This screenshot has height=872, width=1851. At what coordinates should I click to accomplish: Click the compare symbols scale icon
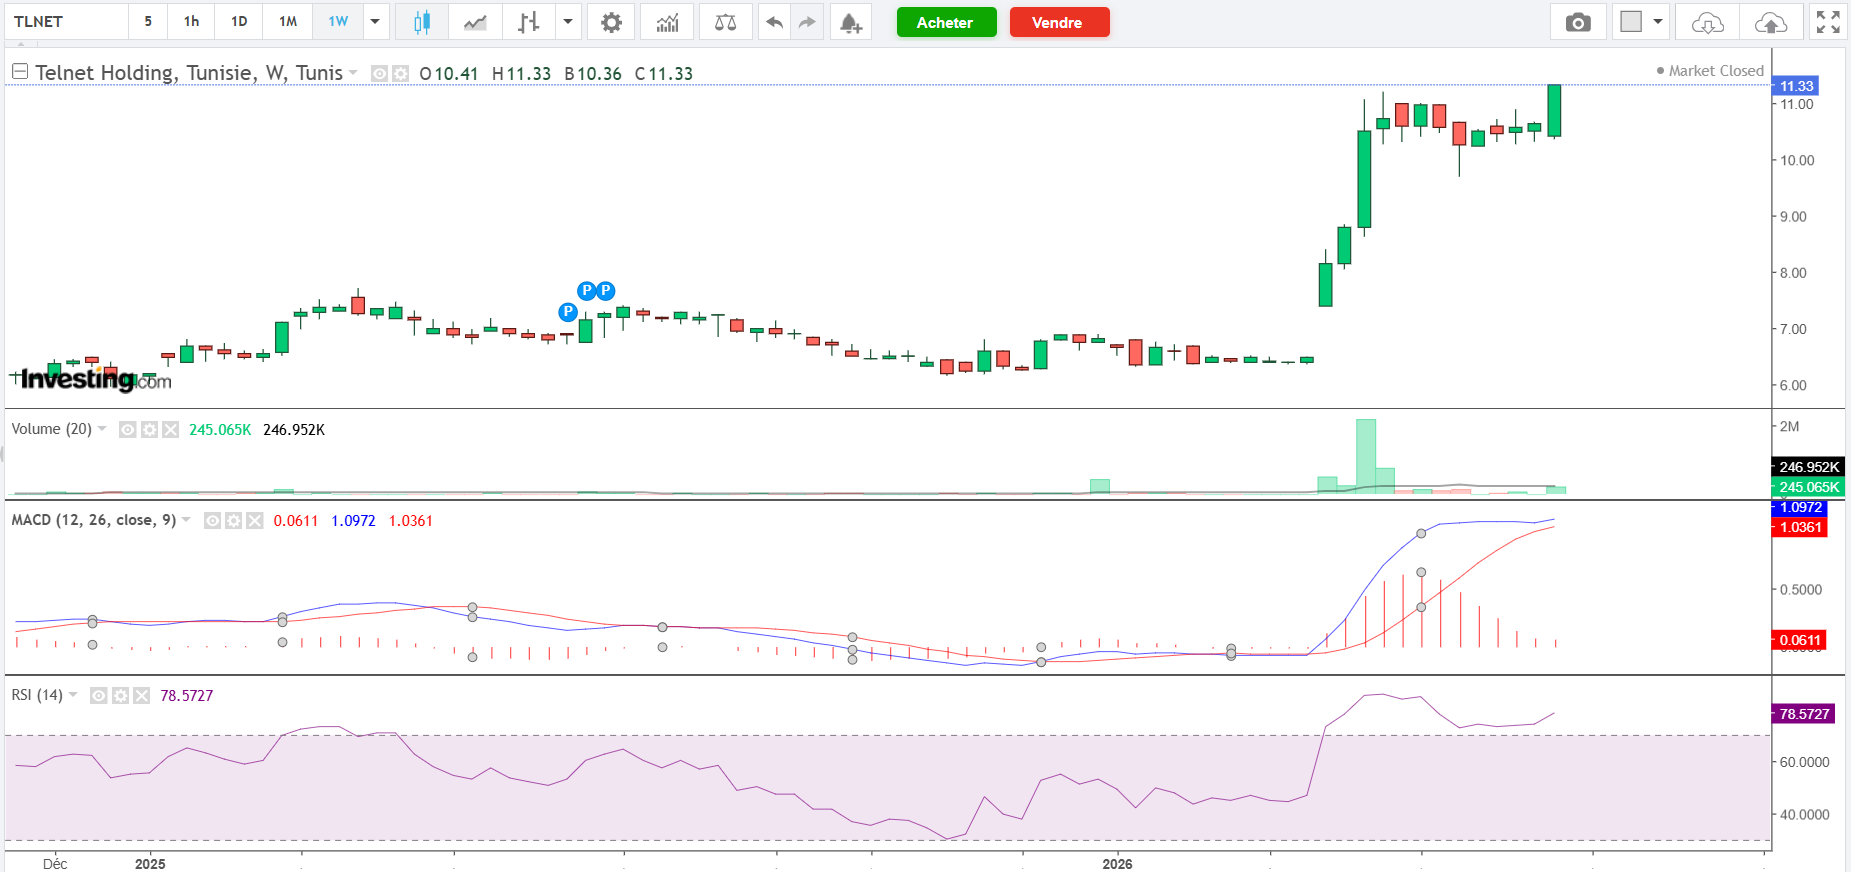(726, 22)
